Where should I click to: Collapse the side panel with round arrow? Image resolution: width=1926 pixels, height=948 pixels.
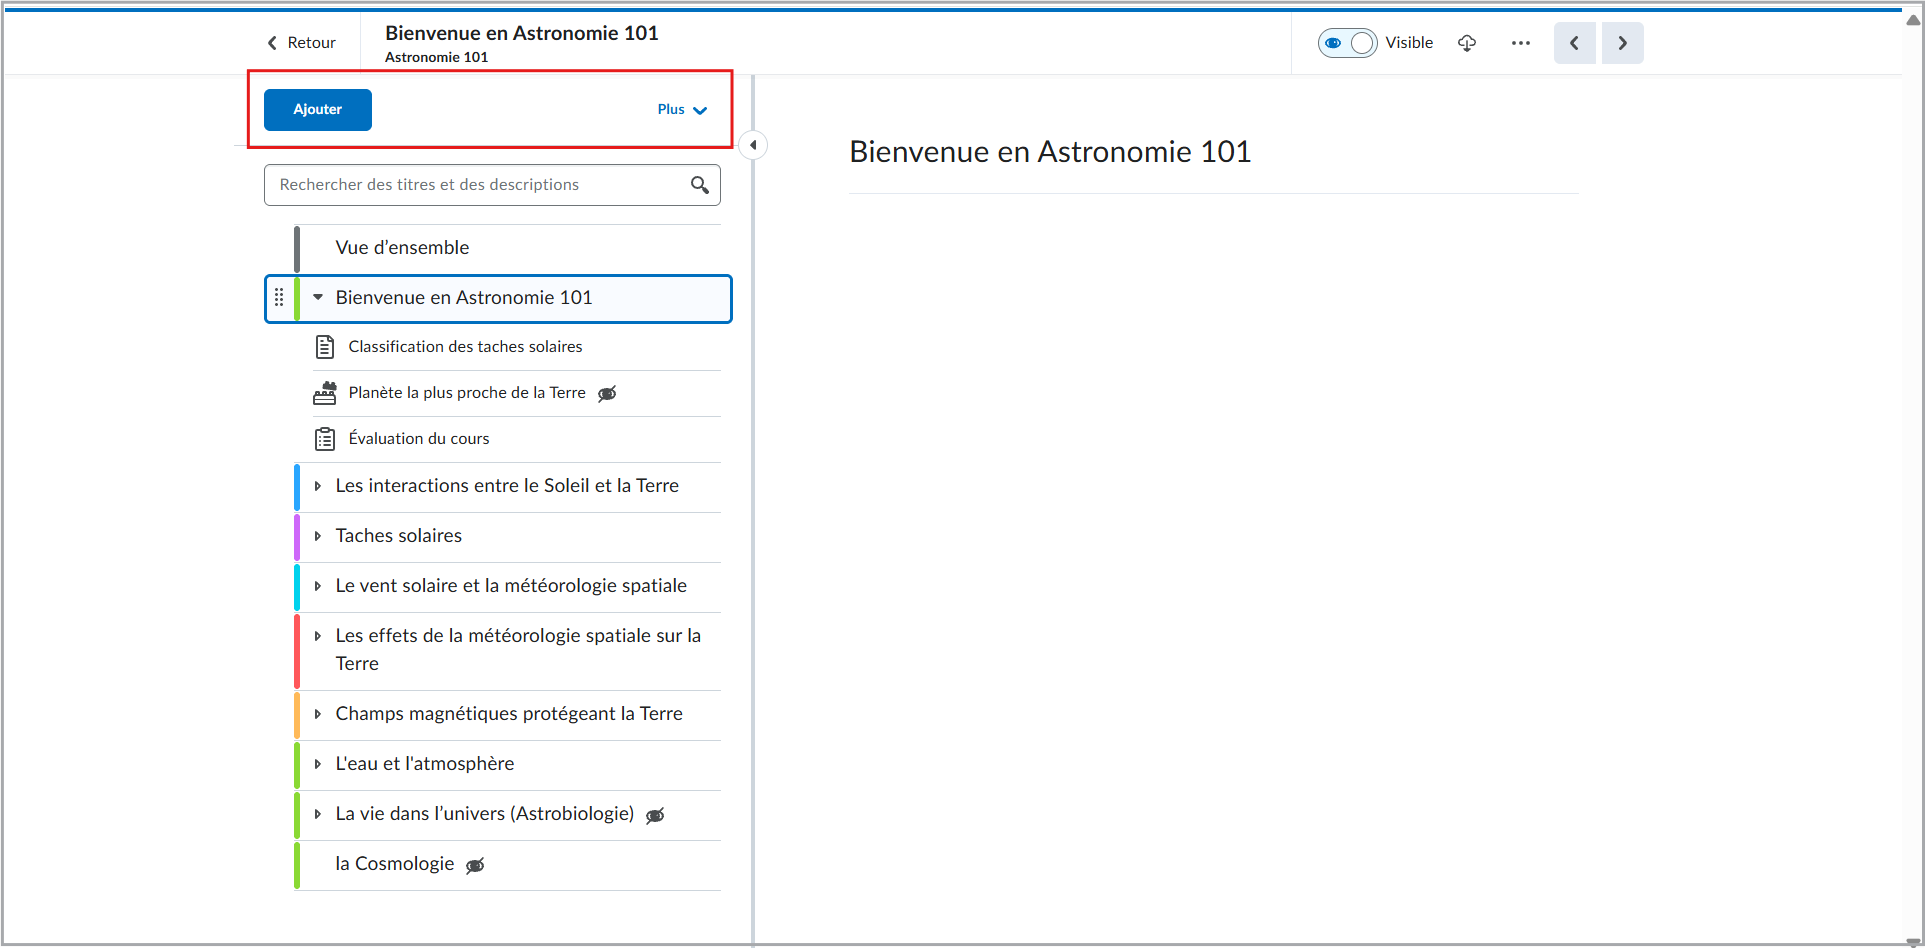pos(753,145)
